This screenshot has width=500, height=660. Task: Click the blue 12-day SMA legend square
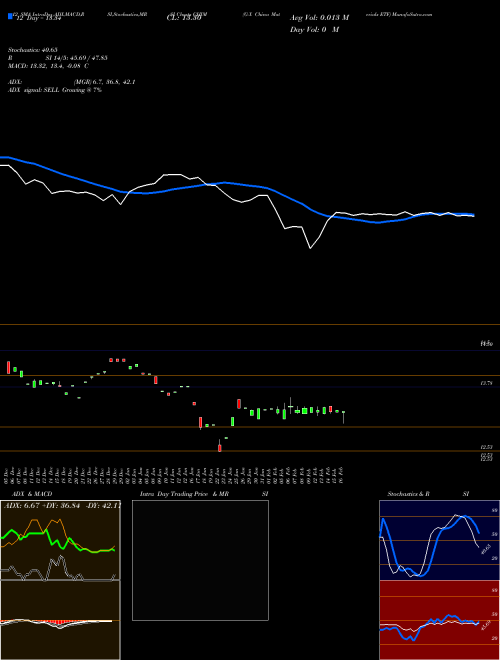pos(11,16)
